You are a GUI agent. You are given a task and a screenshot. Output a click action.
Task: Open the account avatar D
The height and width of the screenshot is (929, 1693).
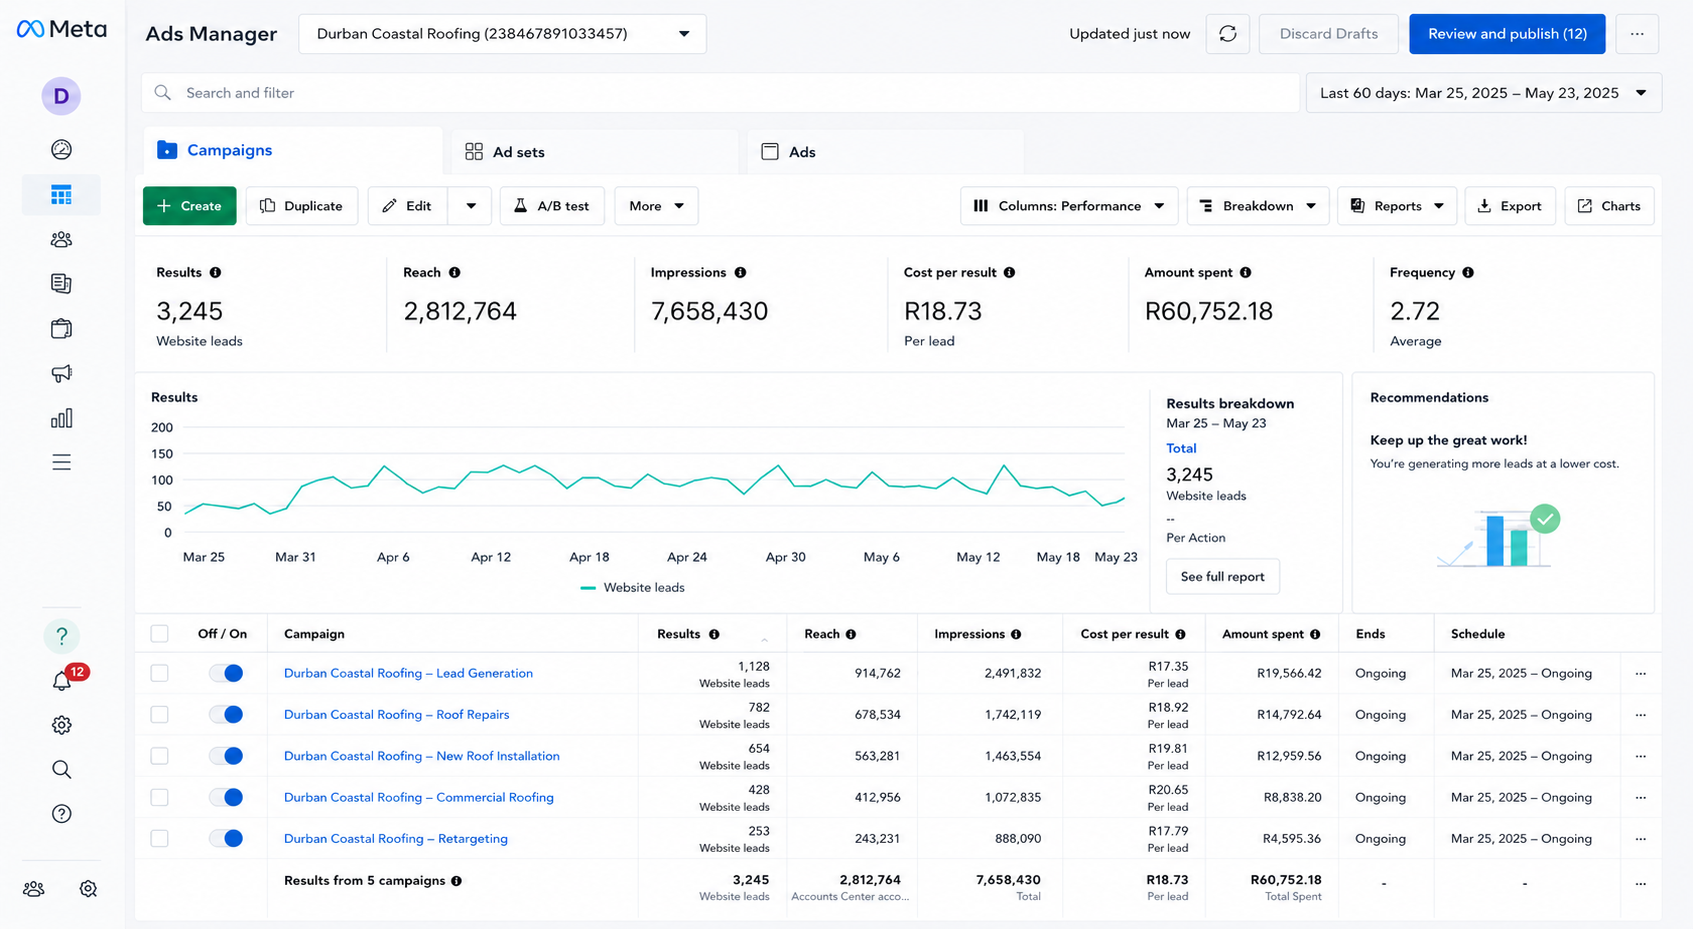[x=61, y=96]
